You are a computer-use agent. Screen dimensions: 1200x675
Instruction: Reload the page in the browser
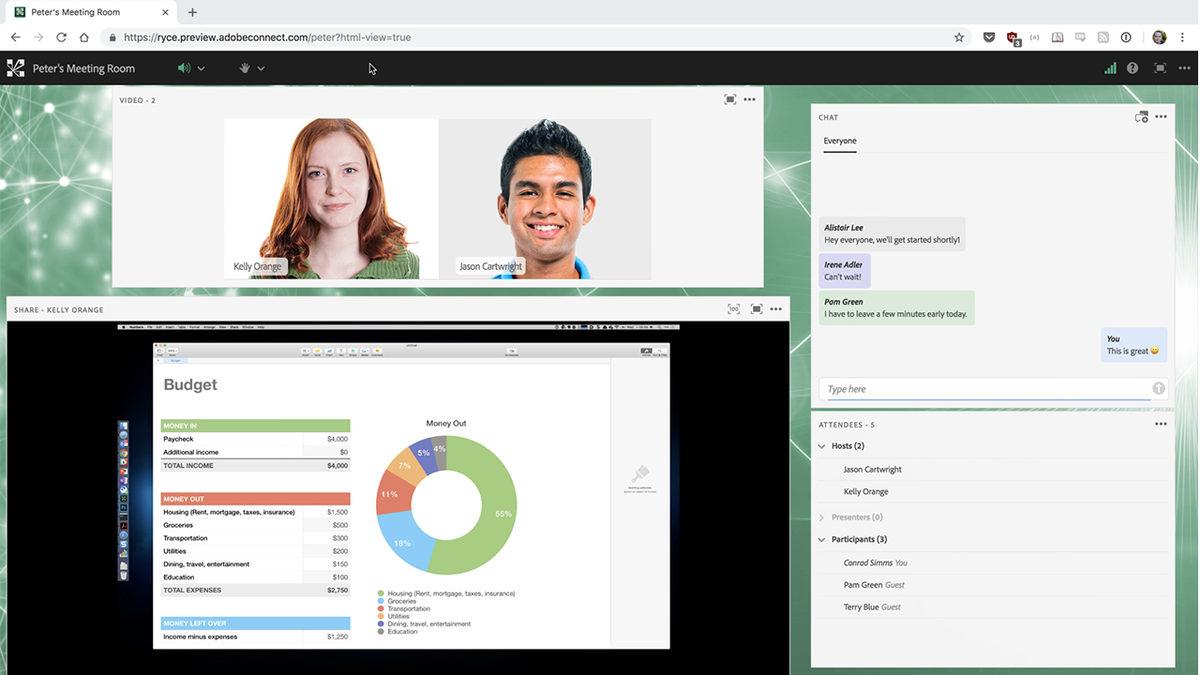(62, 36)
